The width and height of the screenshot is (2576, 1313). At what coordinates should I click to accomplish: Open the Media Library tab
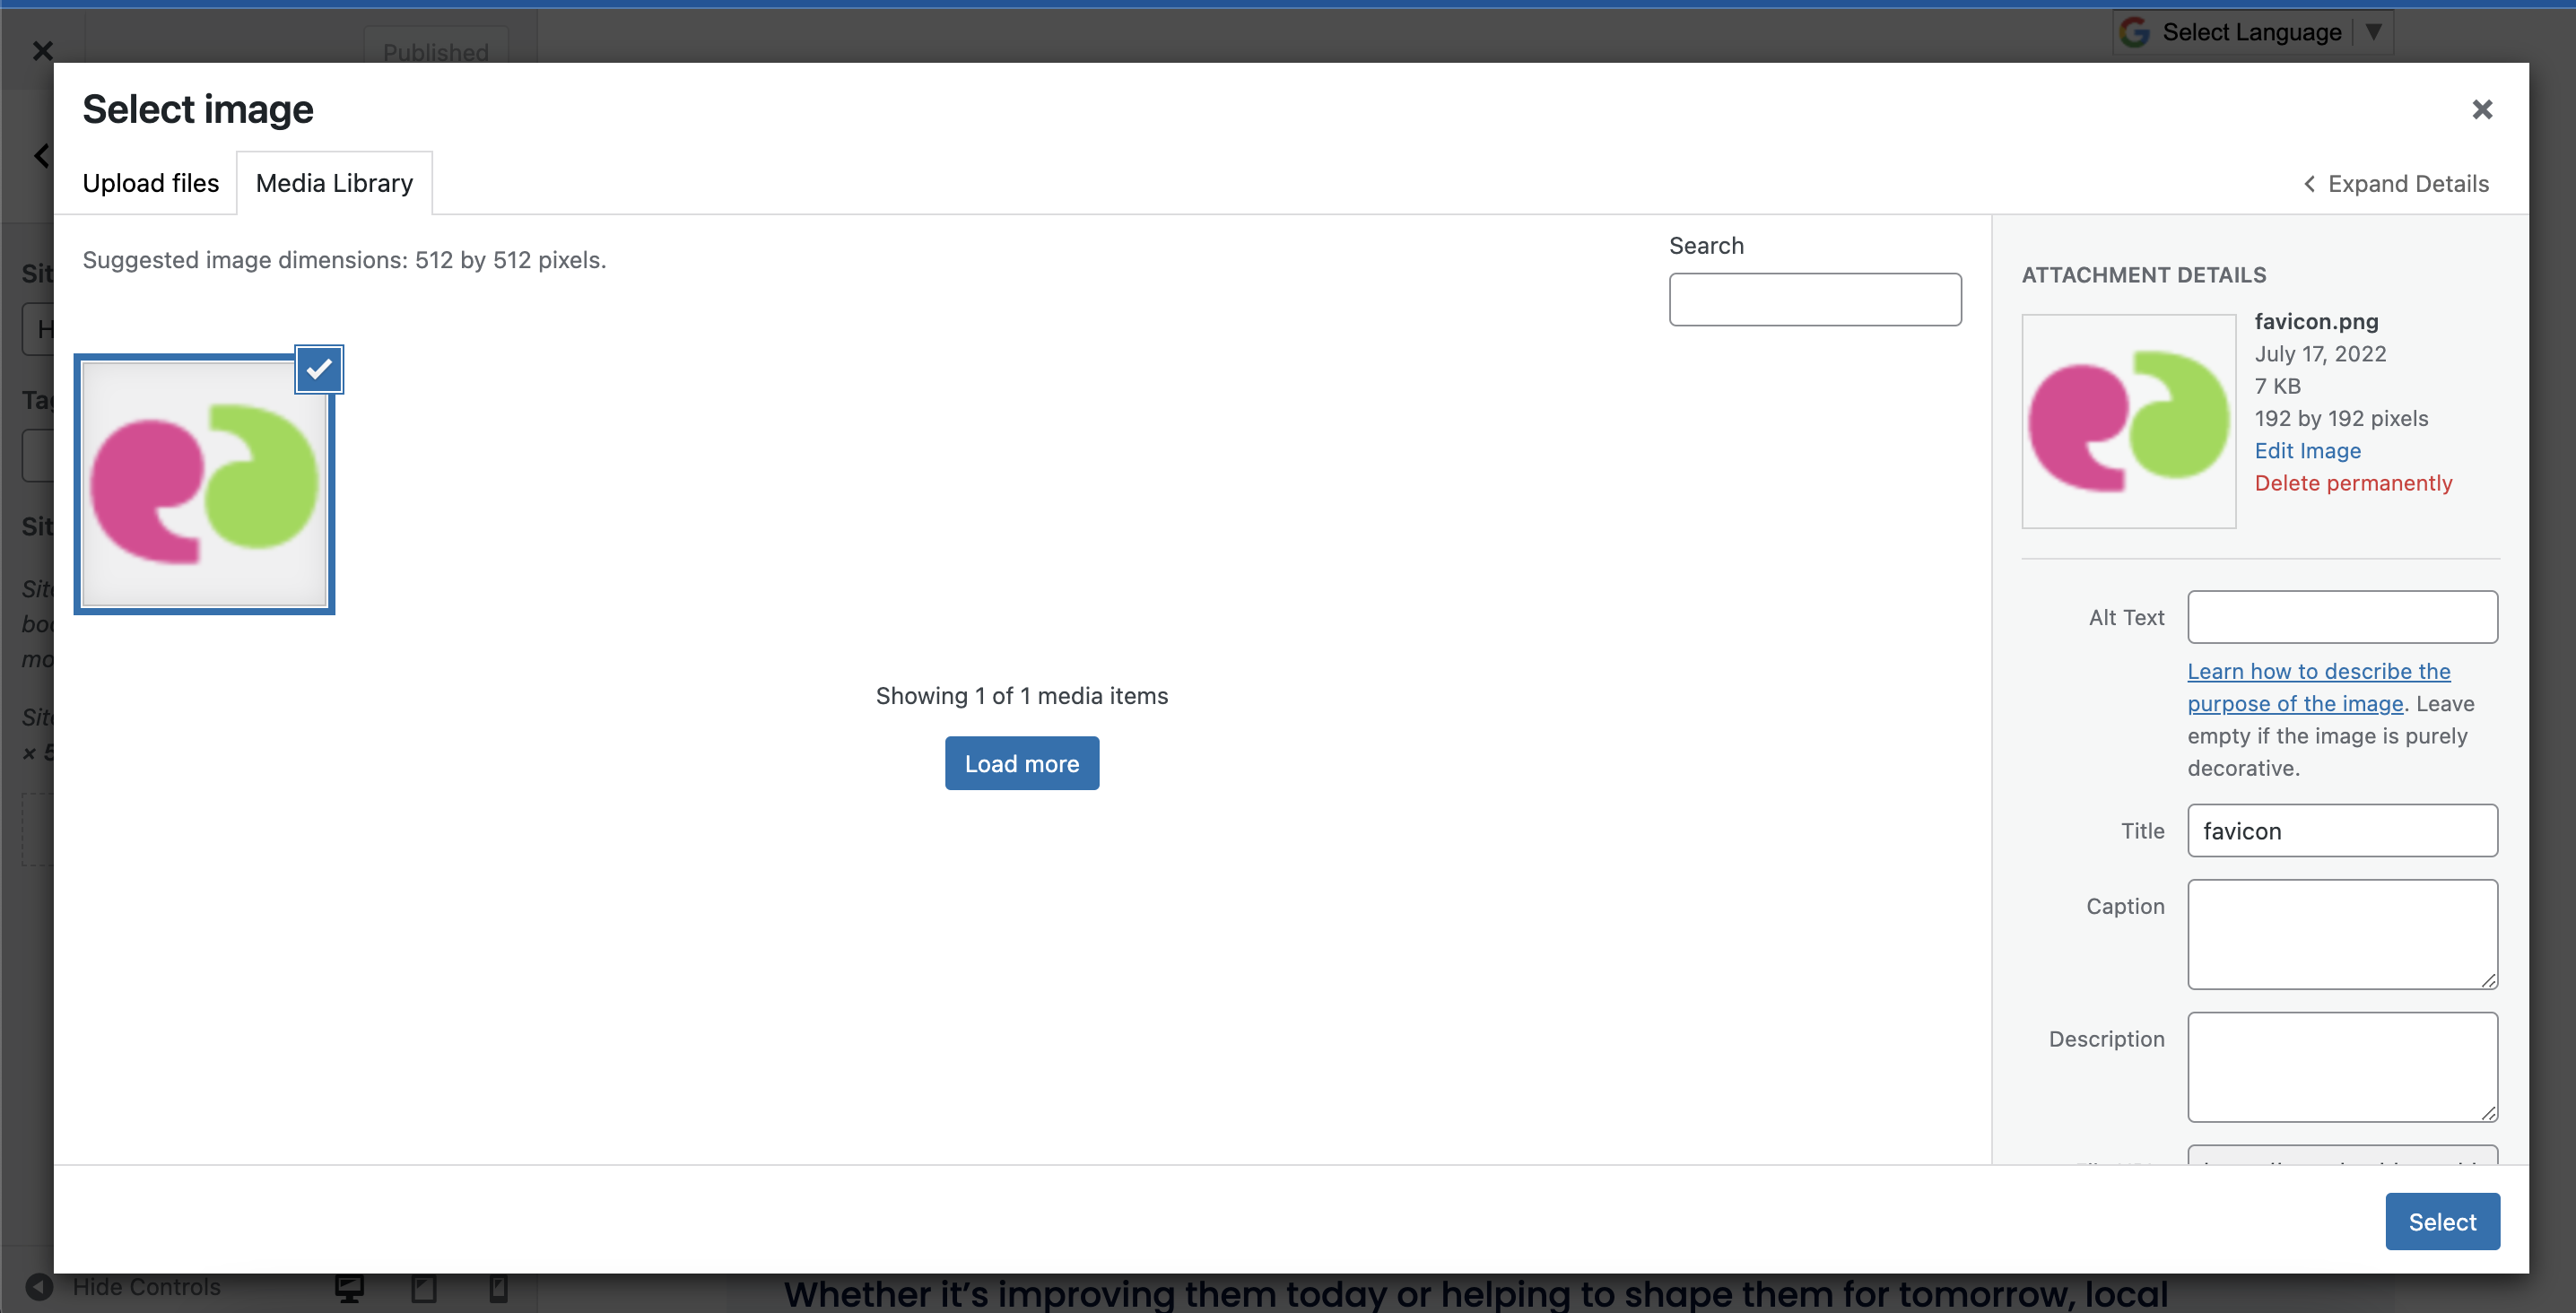point(334,183)
